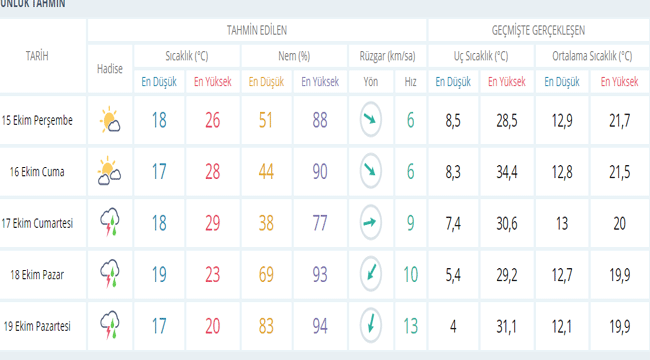Click high temperature 29 for 17 Ekim
Image resolution: width=650 pixels, height=360 pixels.
click(x=213, y=223)
